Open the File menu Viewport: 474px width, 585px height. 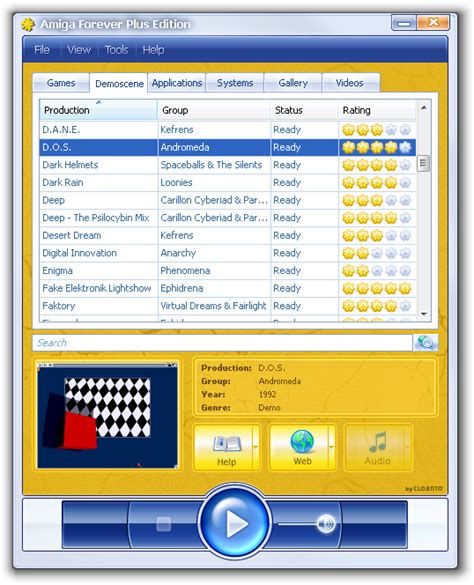pos(42,50)
